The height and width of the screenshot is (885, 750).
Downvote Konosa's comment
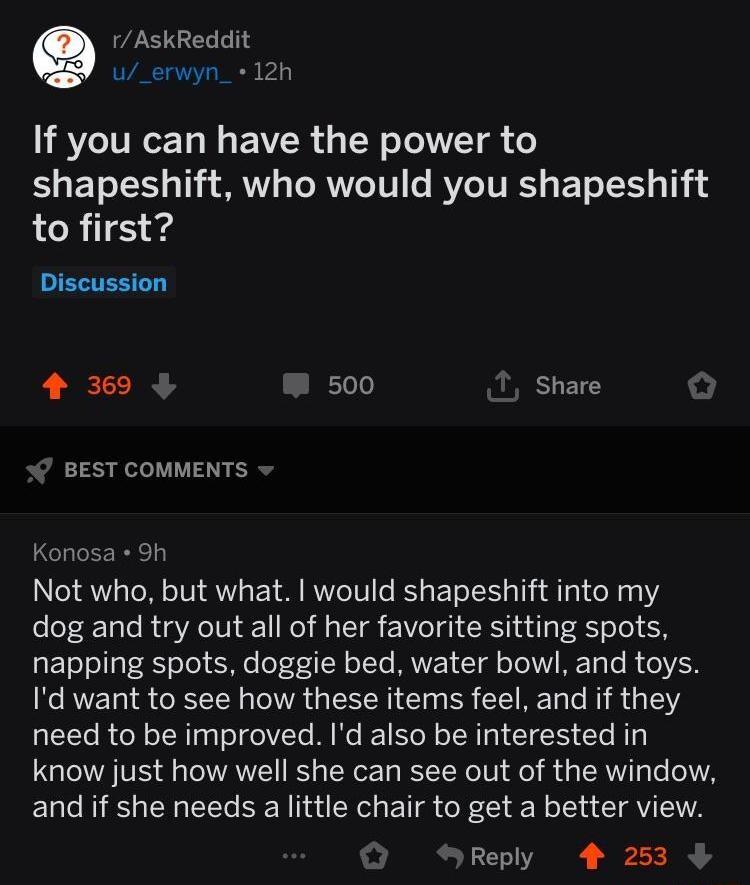(700, 856)
